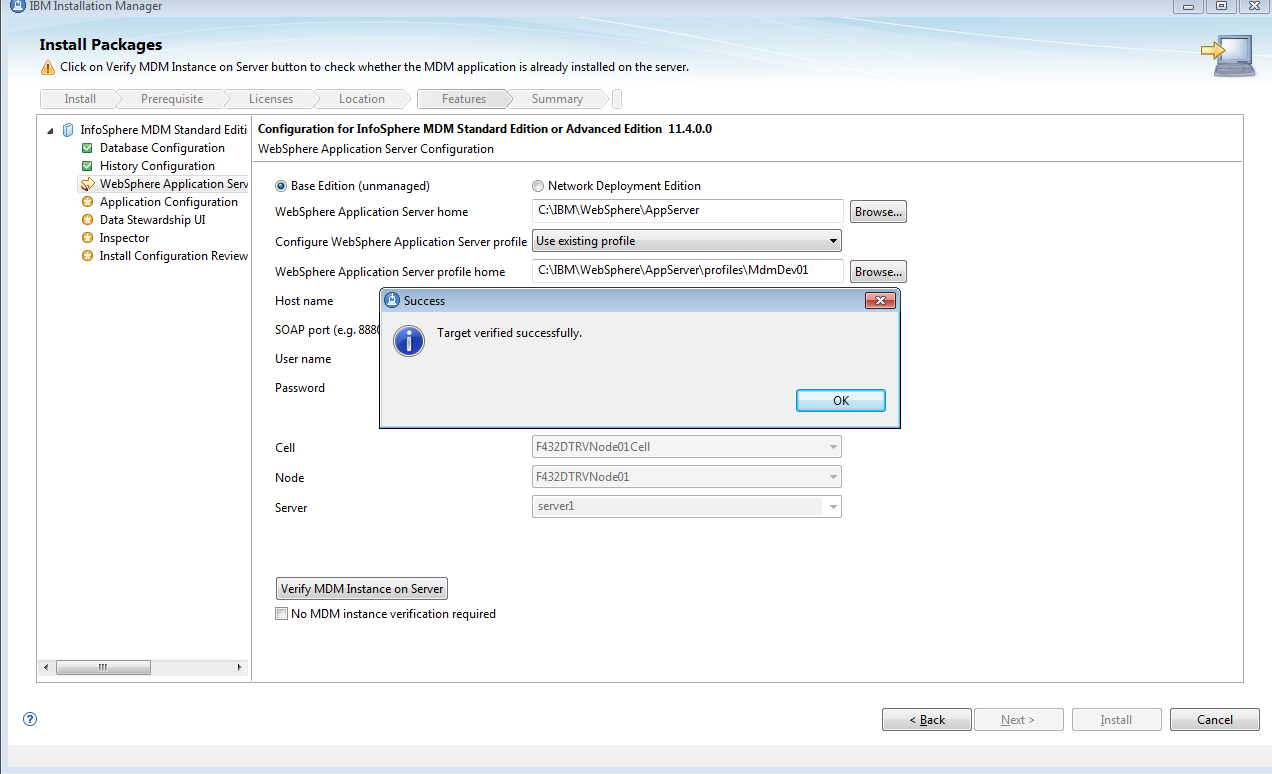Screen dimensions: 1272x774
Task: Open the Node dropdown
Action: tap(686, 477)
